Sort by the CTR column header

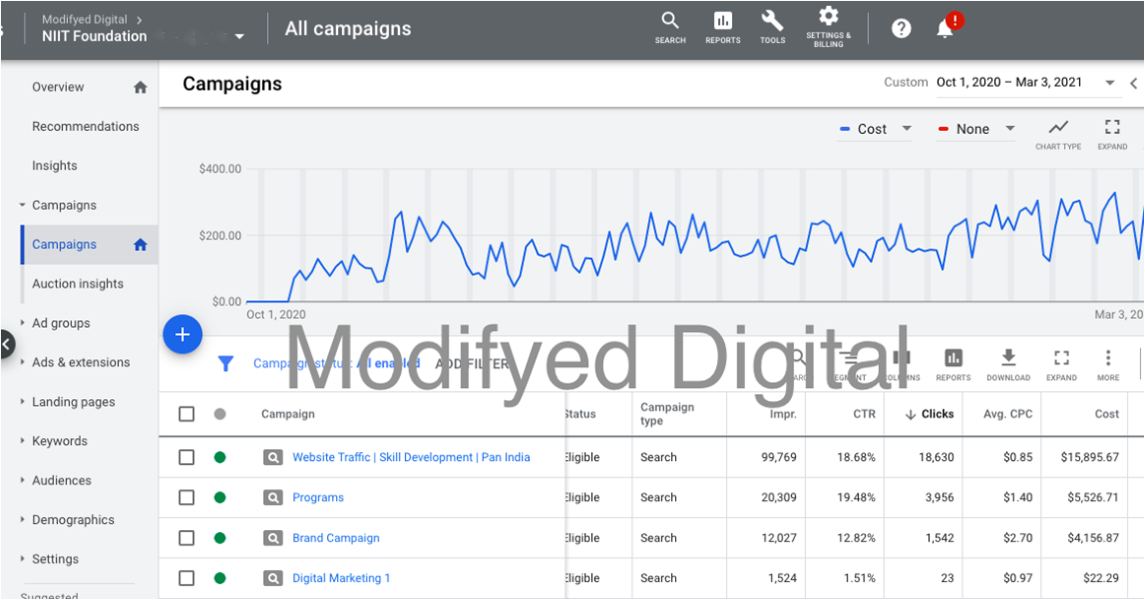(864, 414)
